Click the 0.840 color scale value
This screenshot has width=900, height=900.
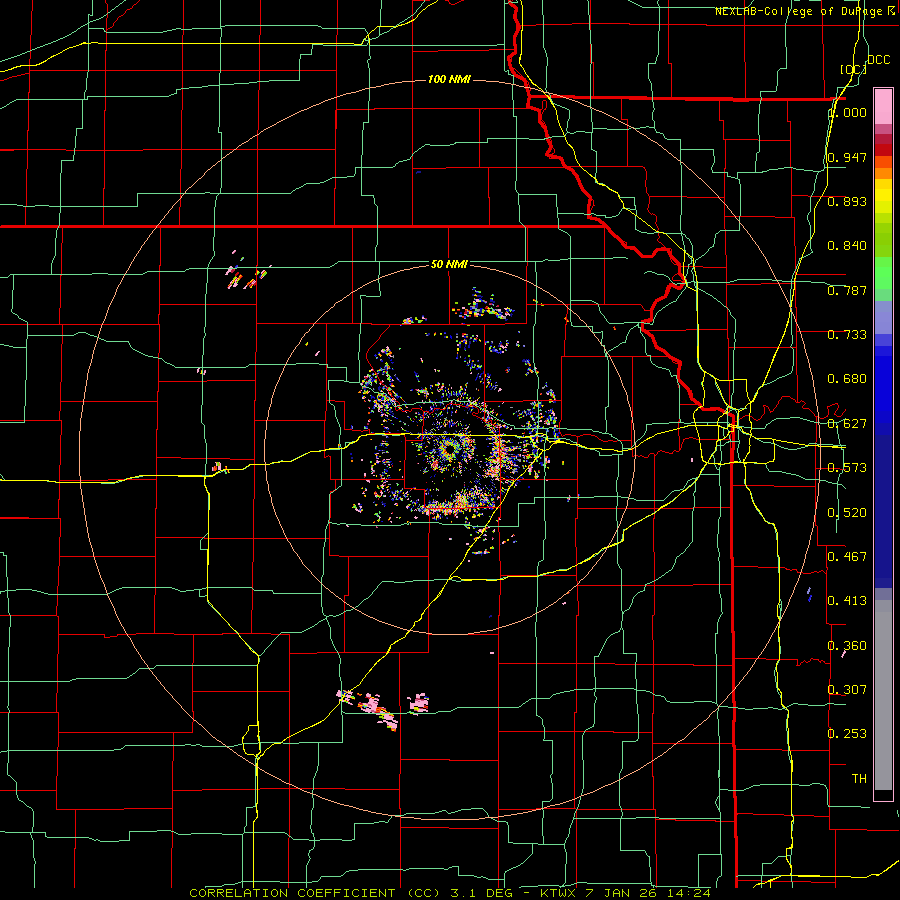click(x=847, y=246)
